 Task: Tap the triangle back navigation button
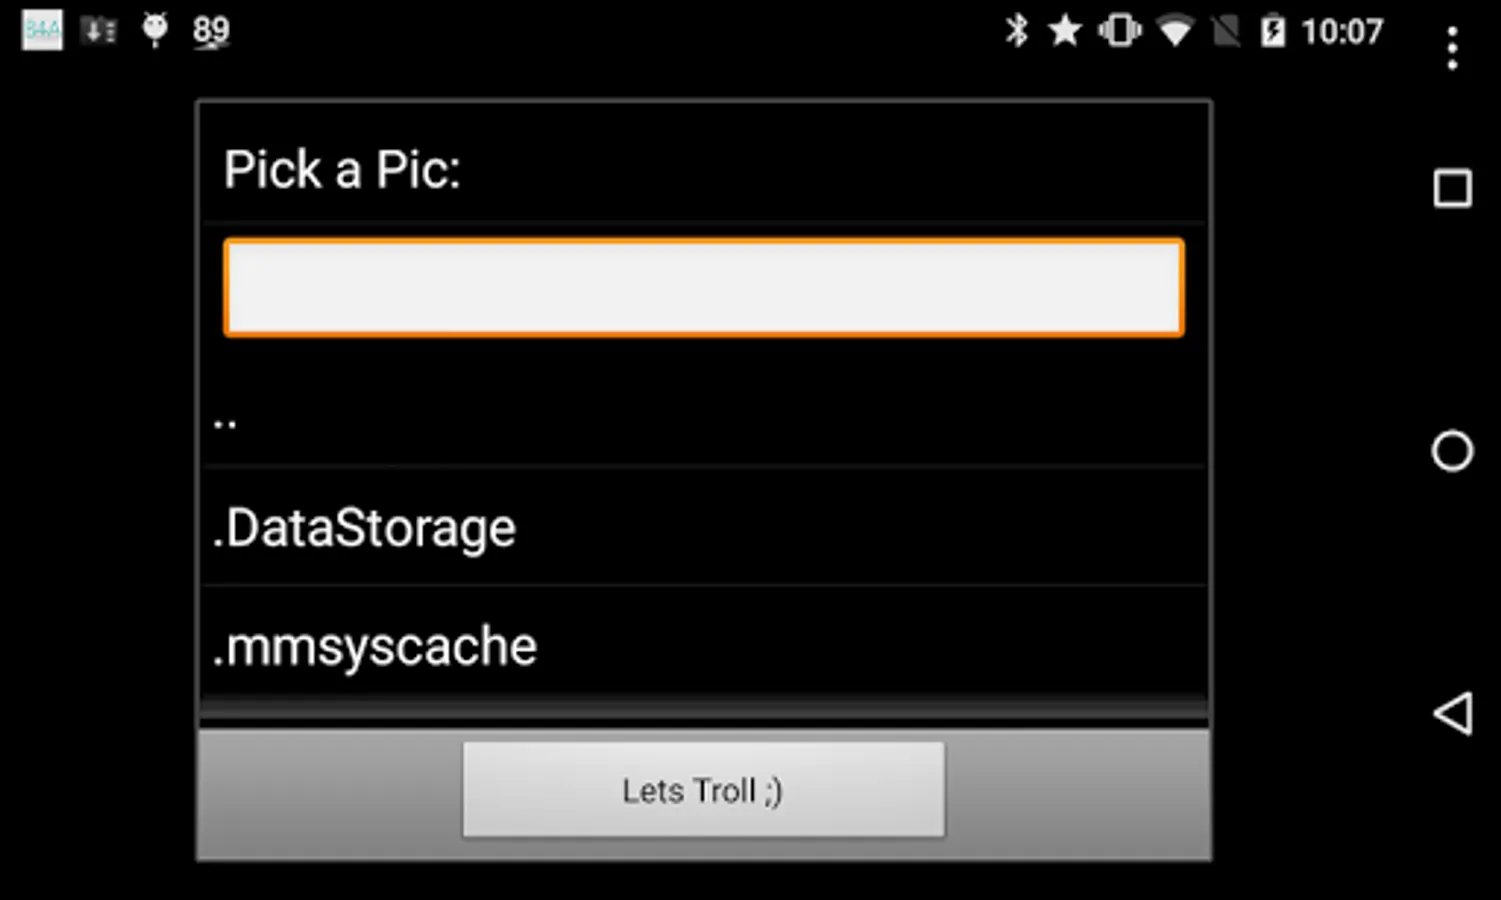tap(1452, 714)
